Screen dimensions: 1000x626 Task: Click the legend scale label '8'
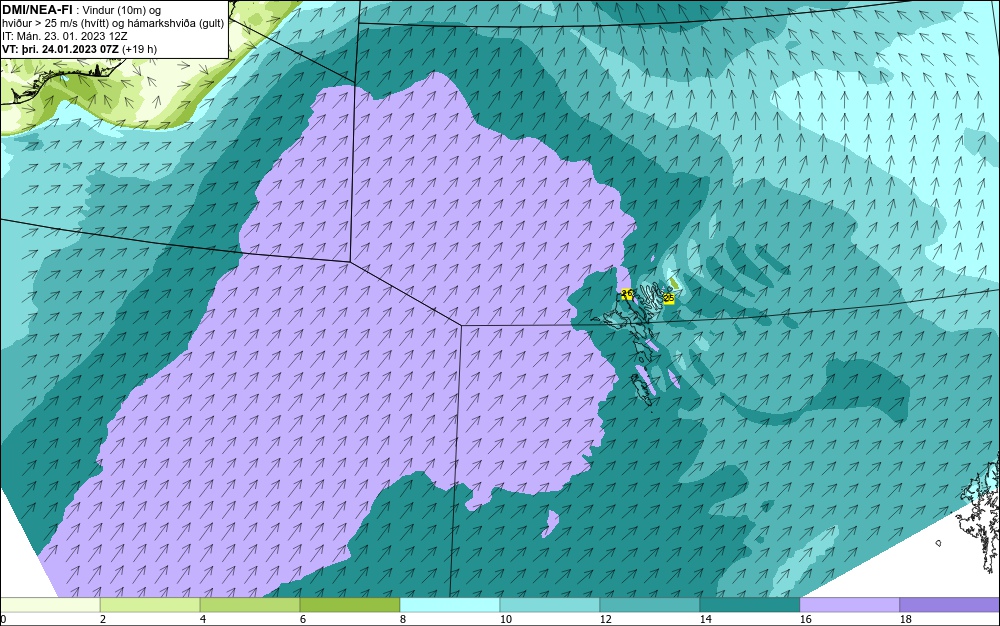(x=402, y=619)
